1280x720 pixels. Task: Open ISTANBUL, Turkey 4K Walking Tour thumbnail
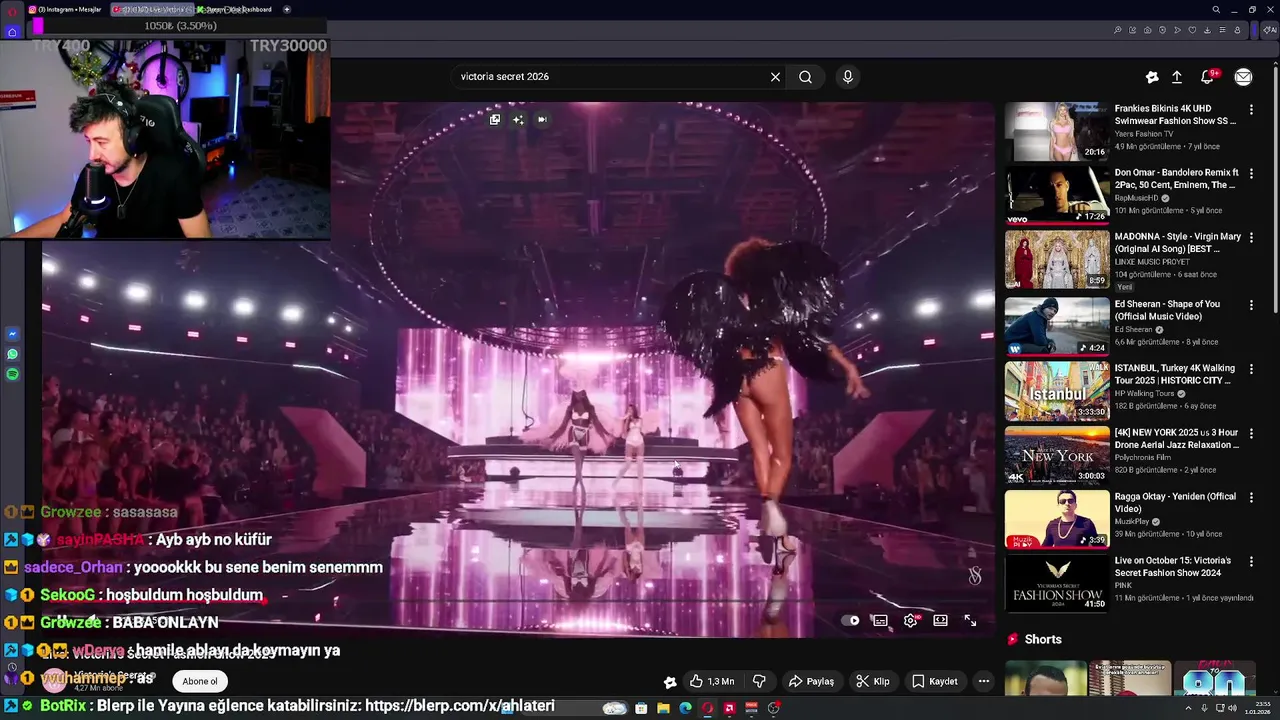[1057, 391]
